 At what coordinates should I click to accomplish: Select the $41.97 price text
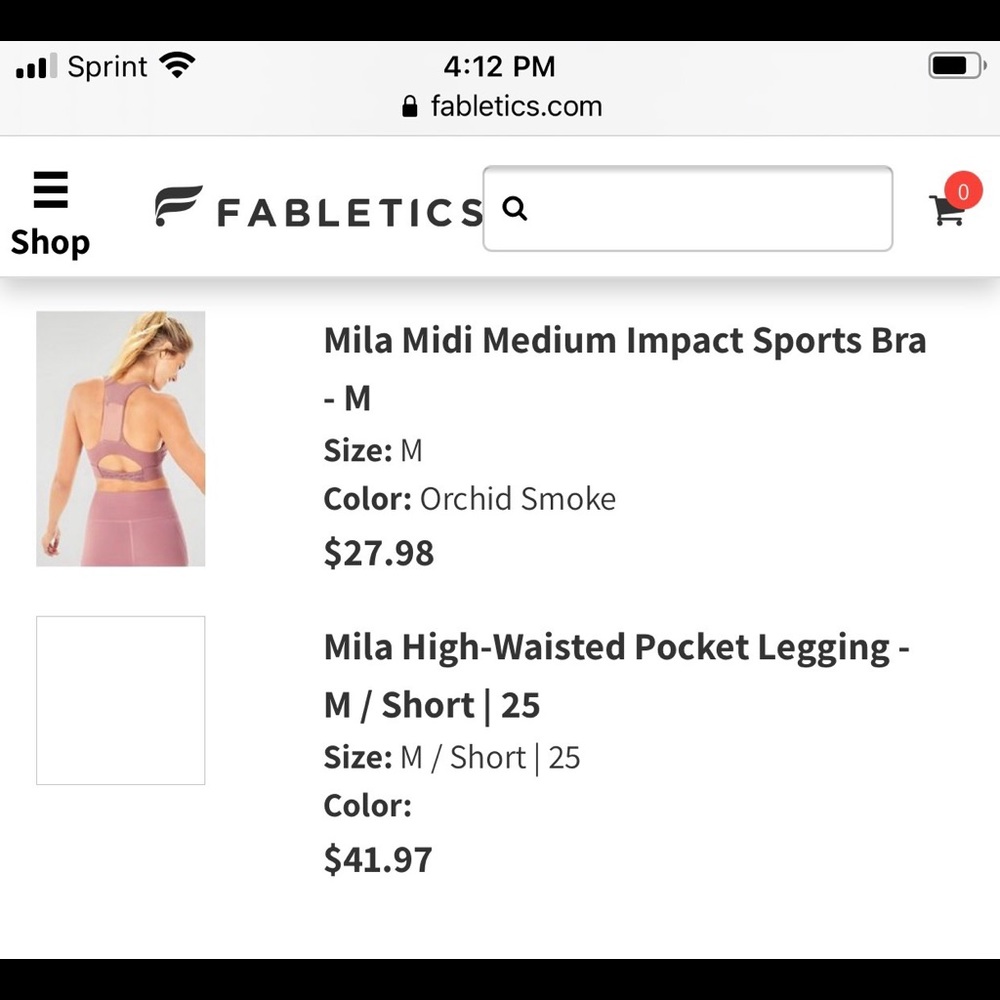pos(378,859)
